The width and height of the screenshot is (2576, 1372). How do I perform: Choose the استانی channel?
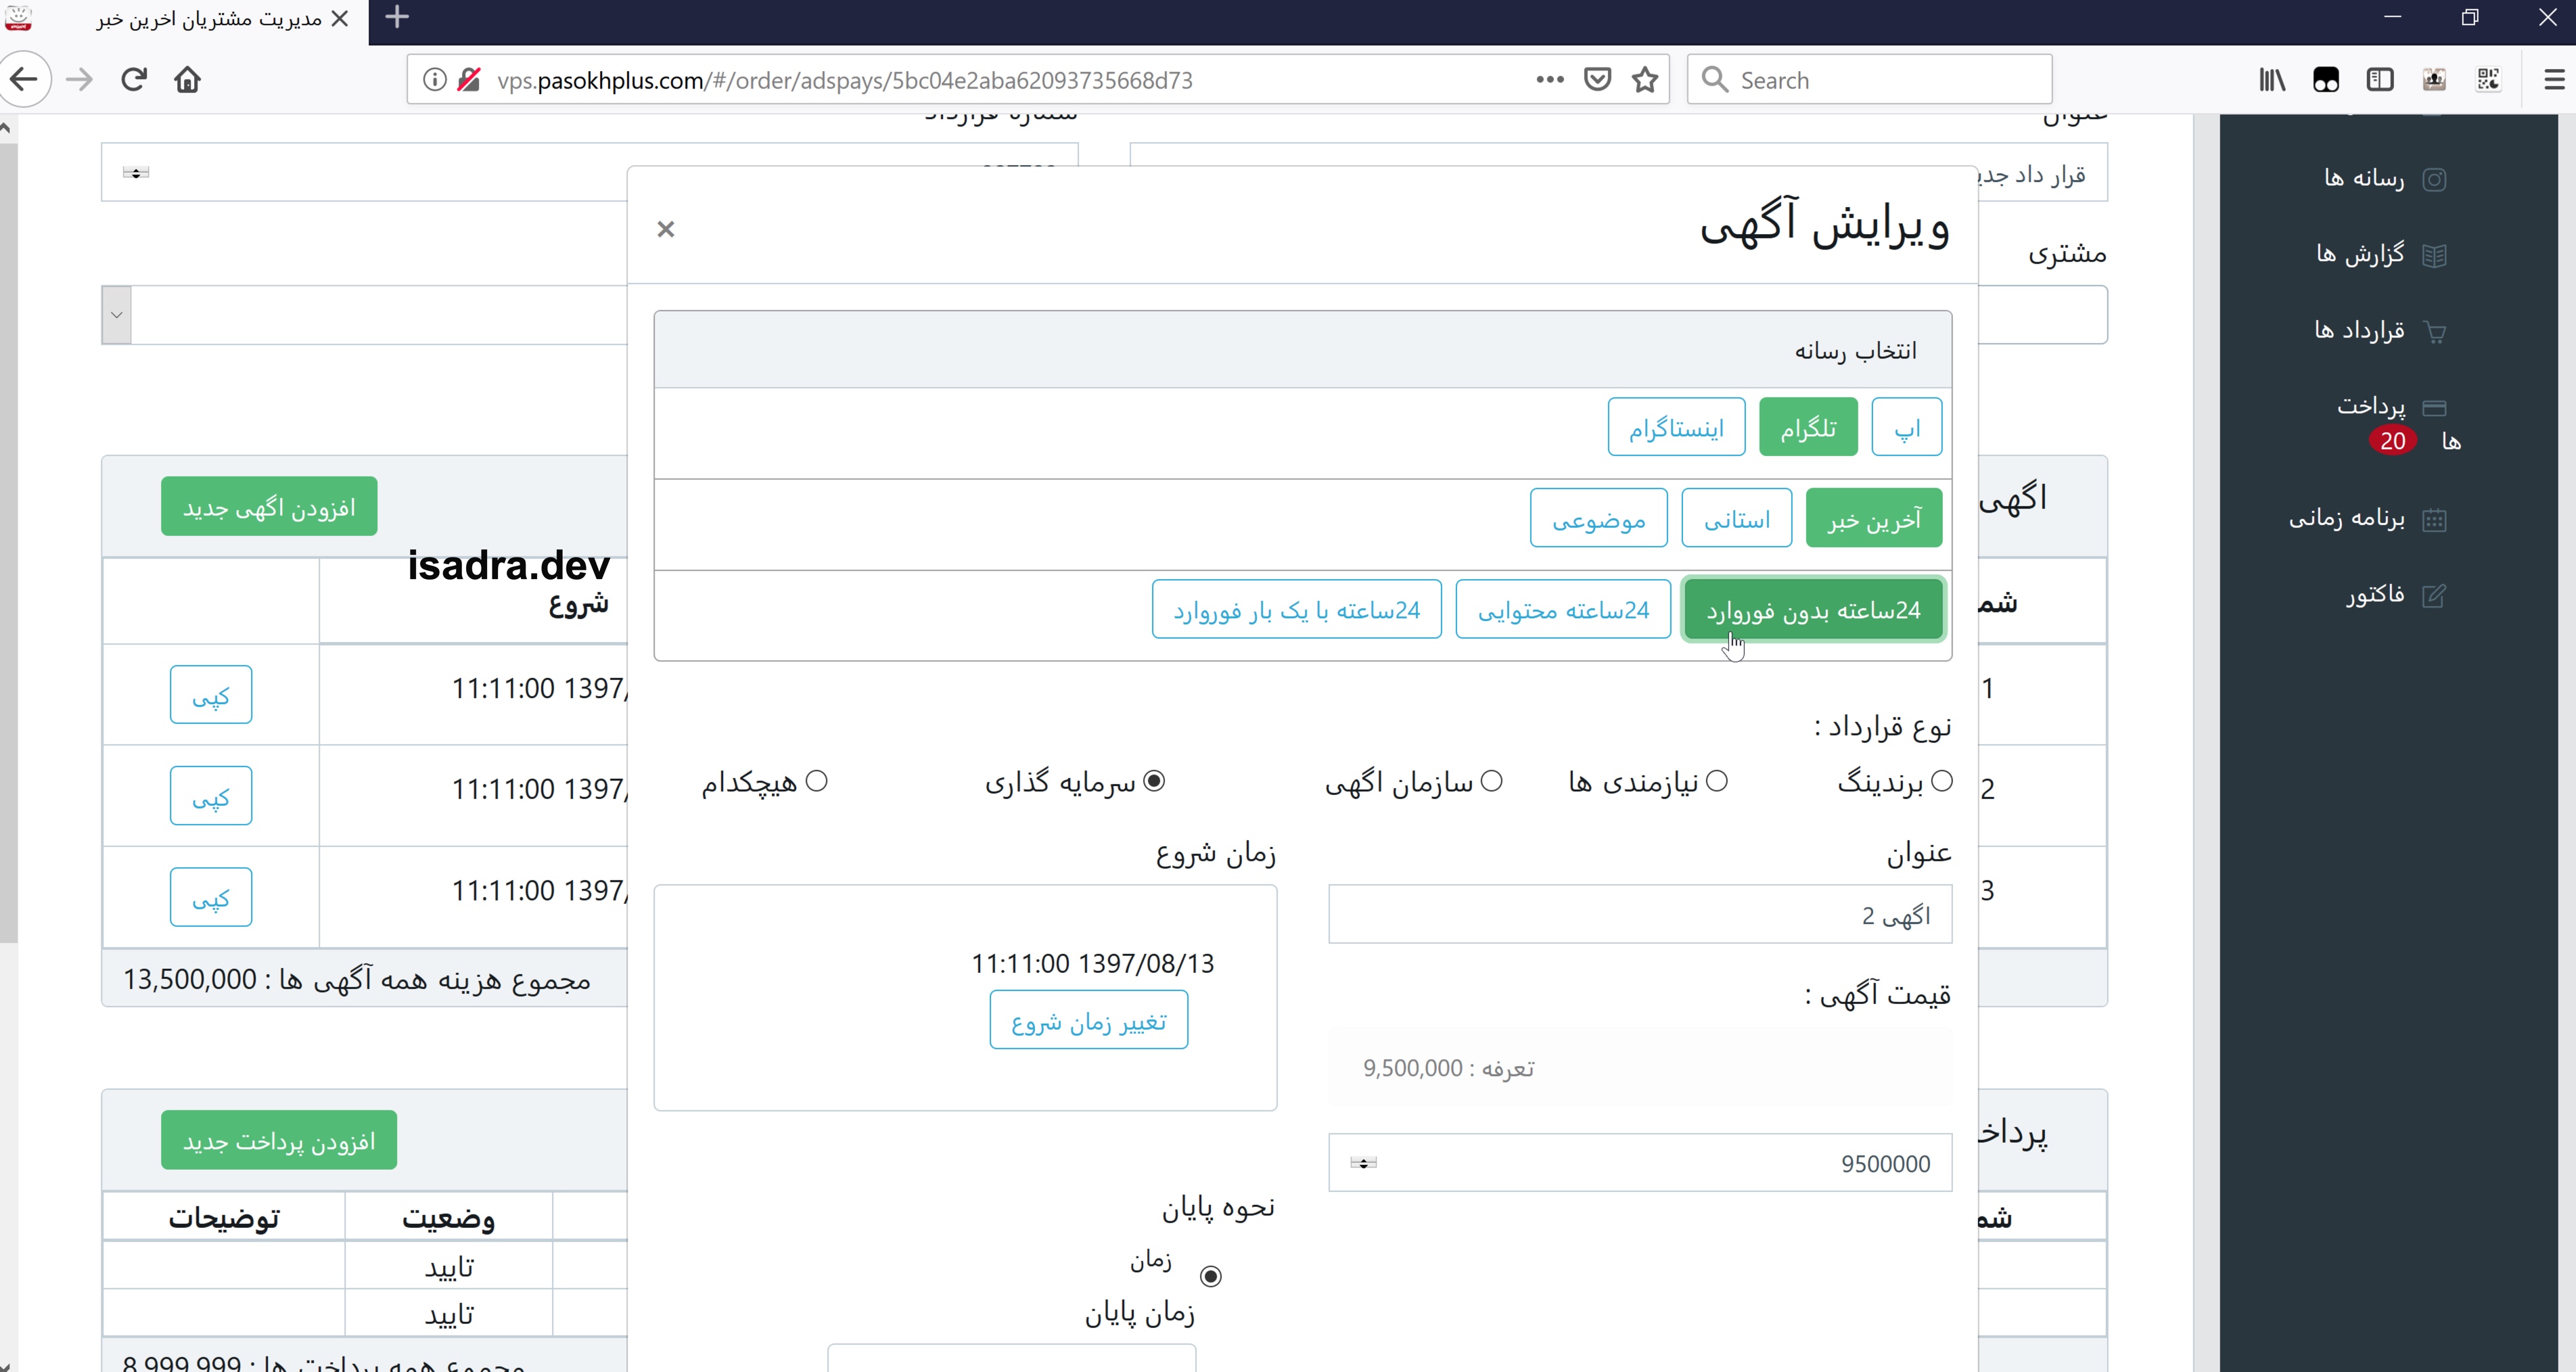[1736, 518]
